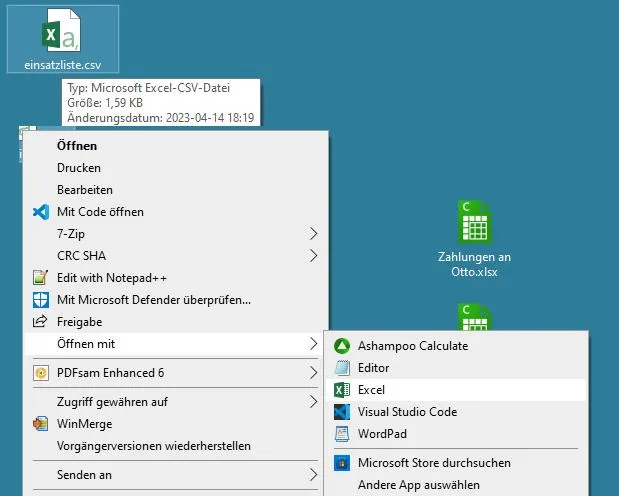Choose Edit with Notepad++
Image resolution: width=619 pixels, height=496 pixels.
(x=176, y=278)
